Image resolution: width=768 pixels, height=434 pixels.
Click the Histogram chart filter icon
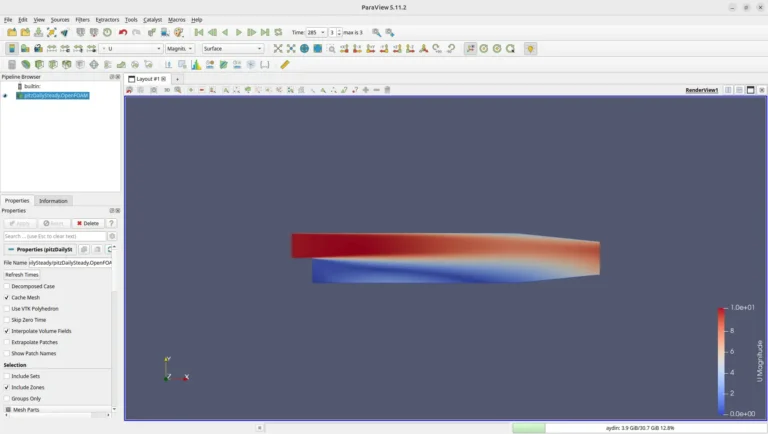(196, 65)
